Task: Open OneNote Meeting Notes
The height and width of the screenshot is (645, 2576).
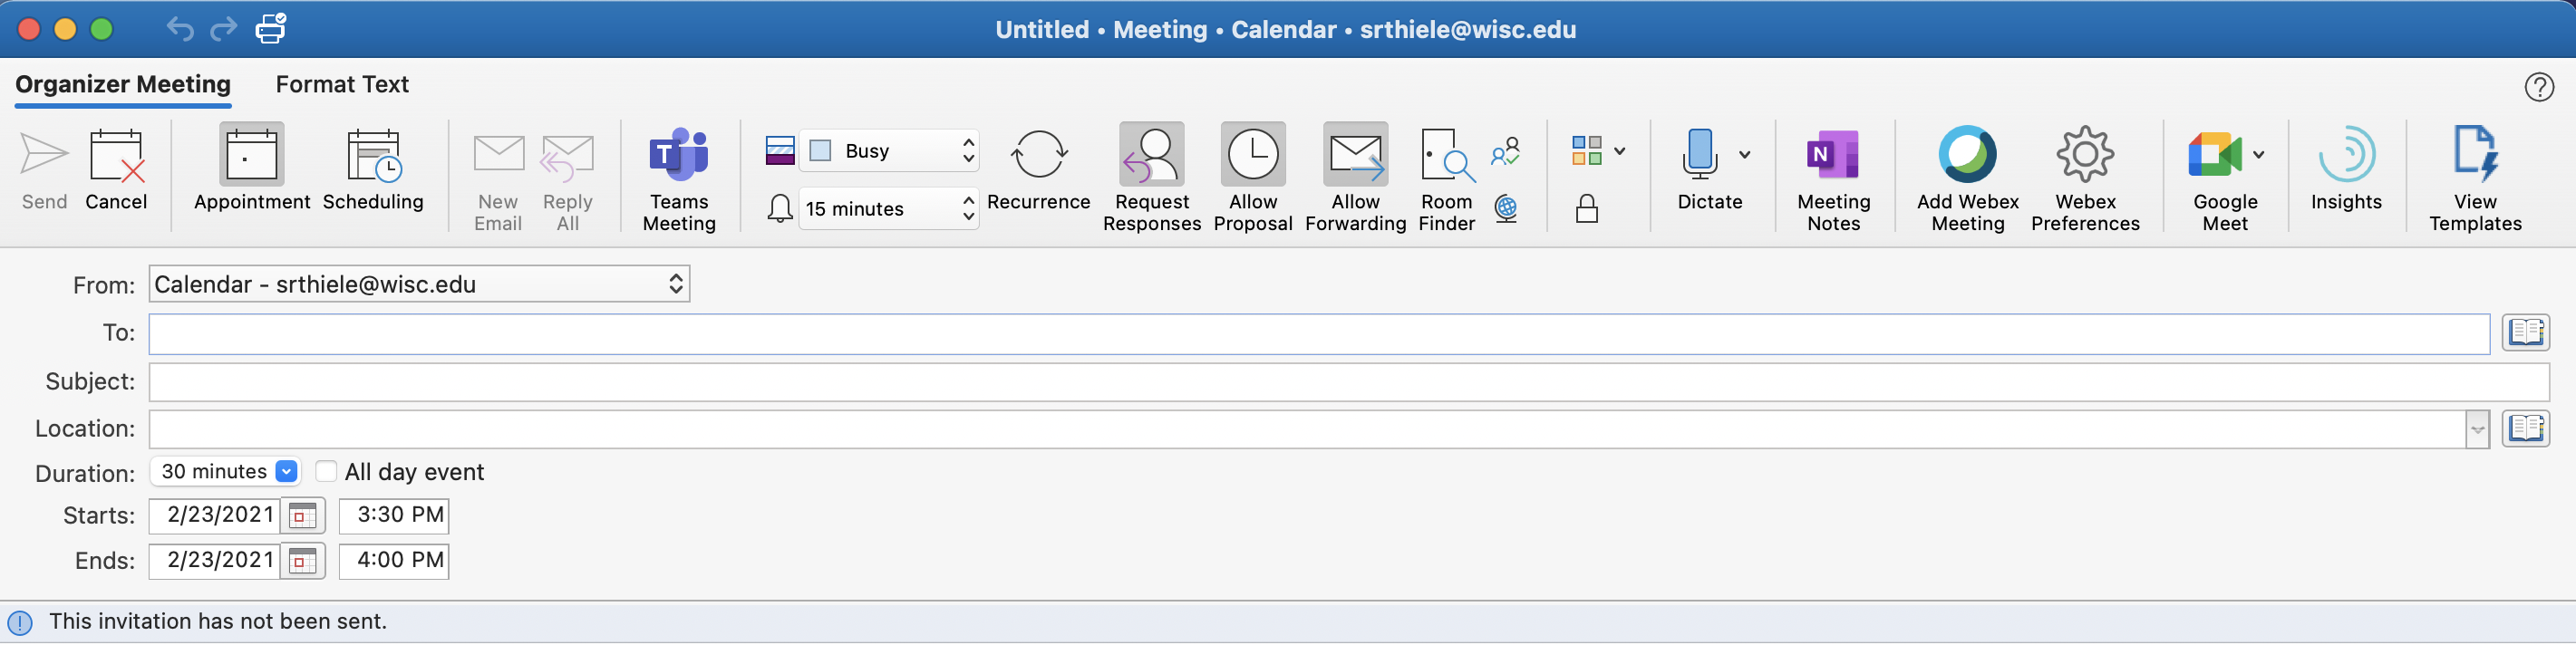Action: click(1833, 155)
